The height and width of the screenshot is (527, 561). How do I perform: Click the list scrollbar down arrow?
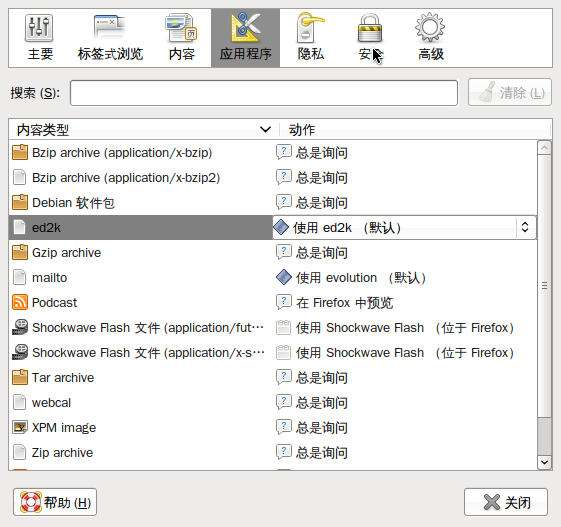(x=544, y=462)
